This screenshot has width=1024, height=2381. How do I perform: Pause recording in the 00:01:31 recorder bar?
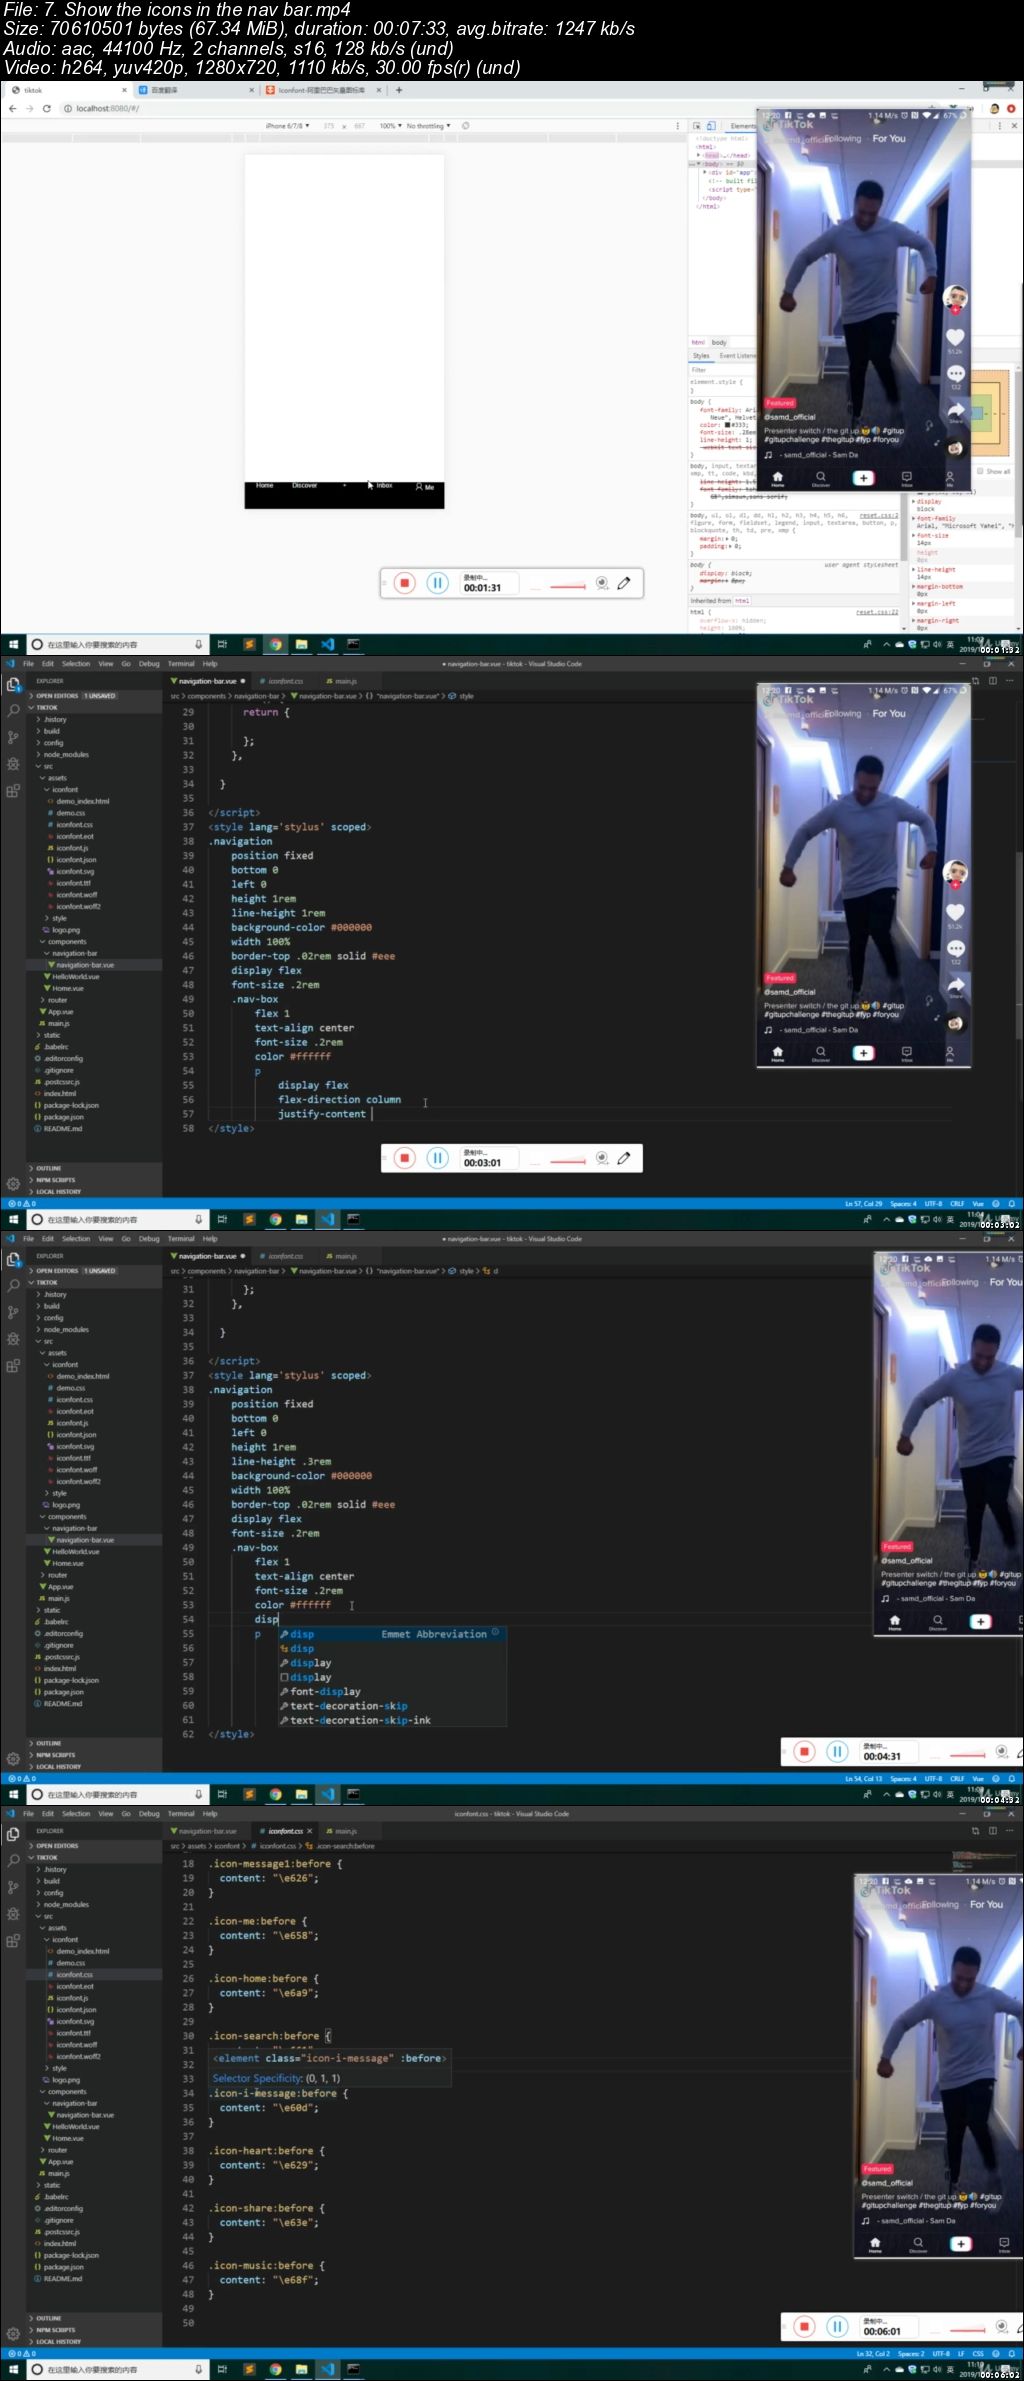(437, 583)
